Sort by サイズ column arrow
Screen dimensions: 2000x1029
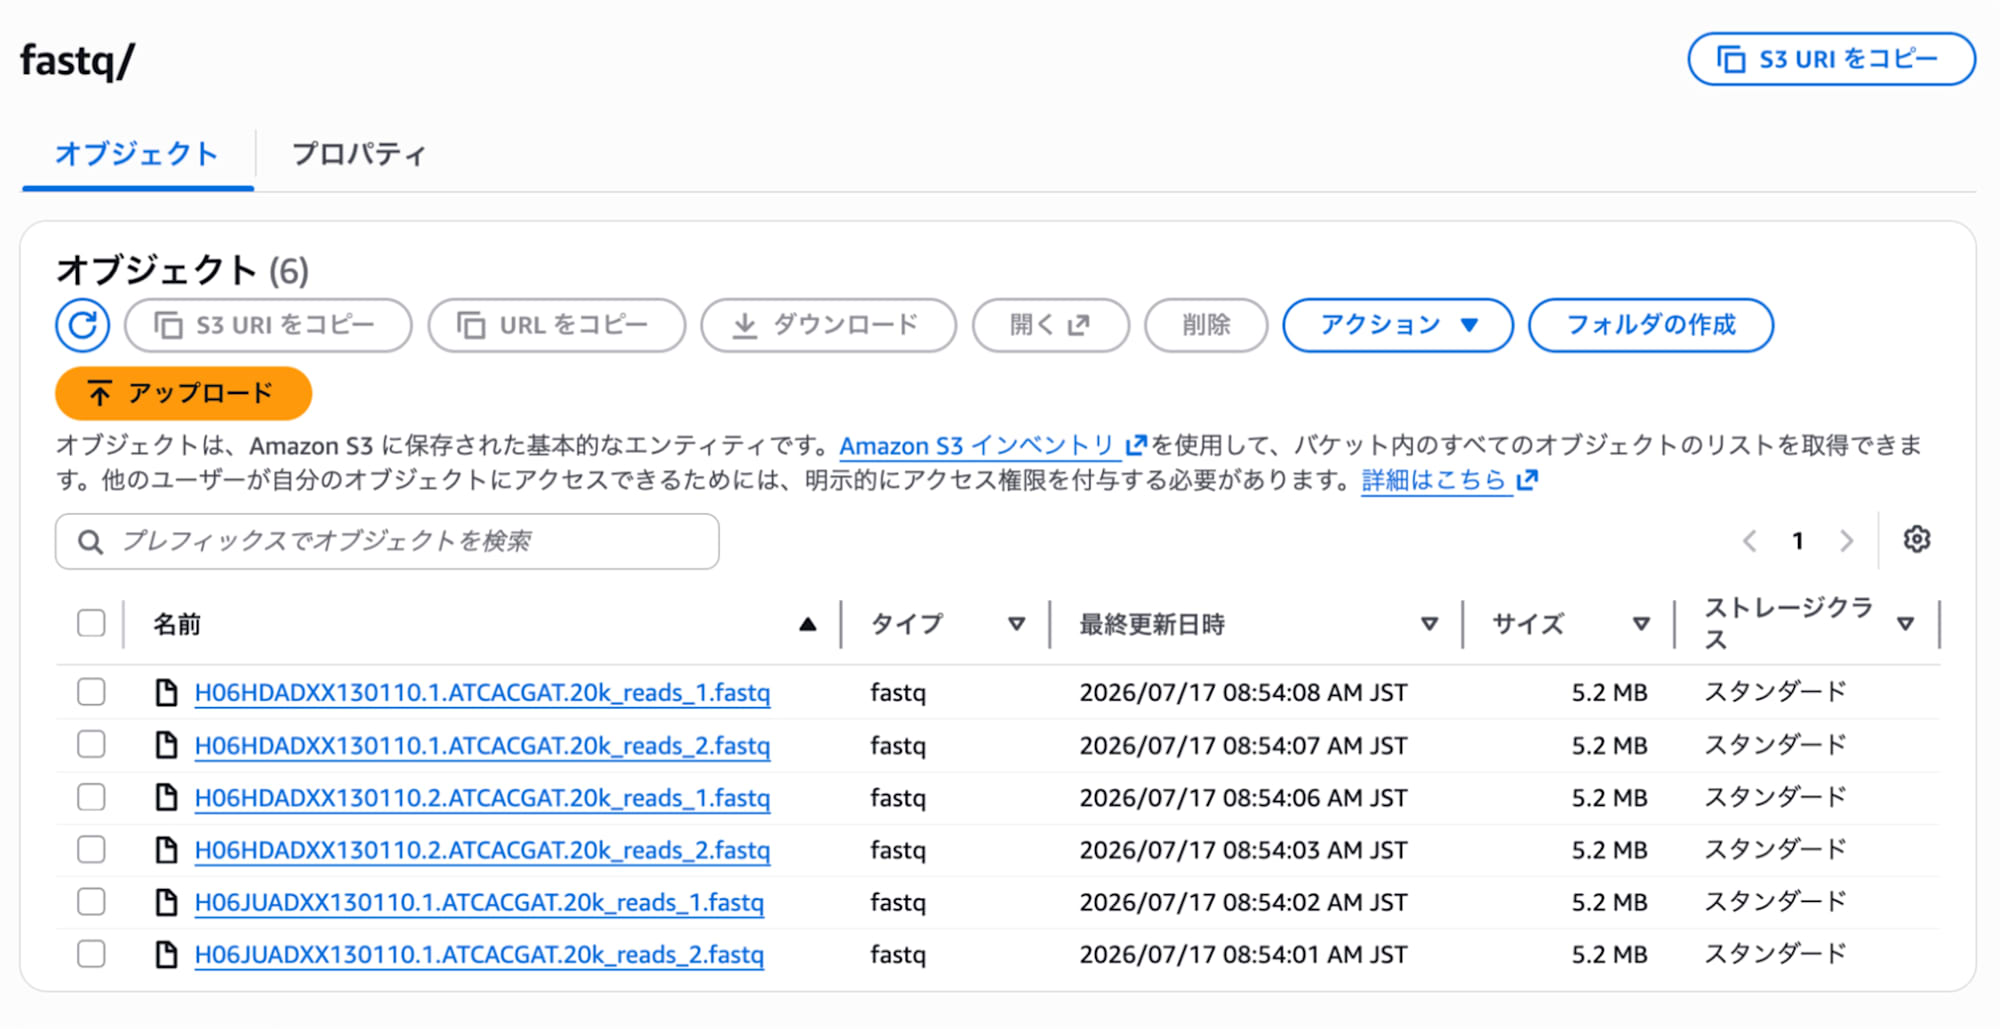point(1641,625)
